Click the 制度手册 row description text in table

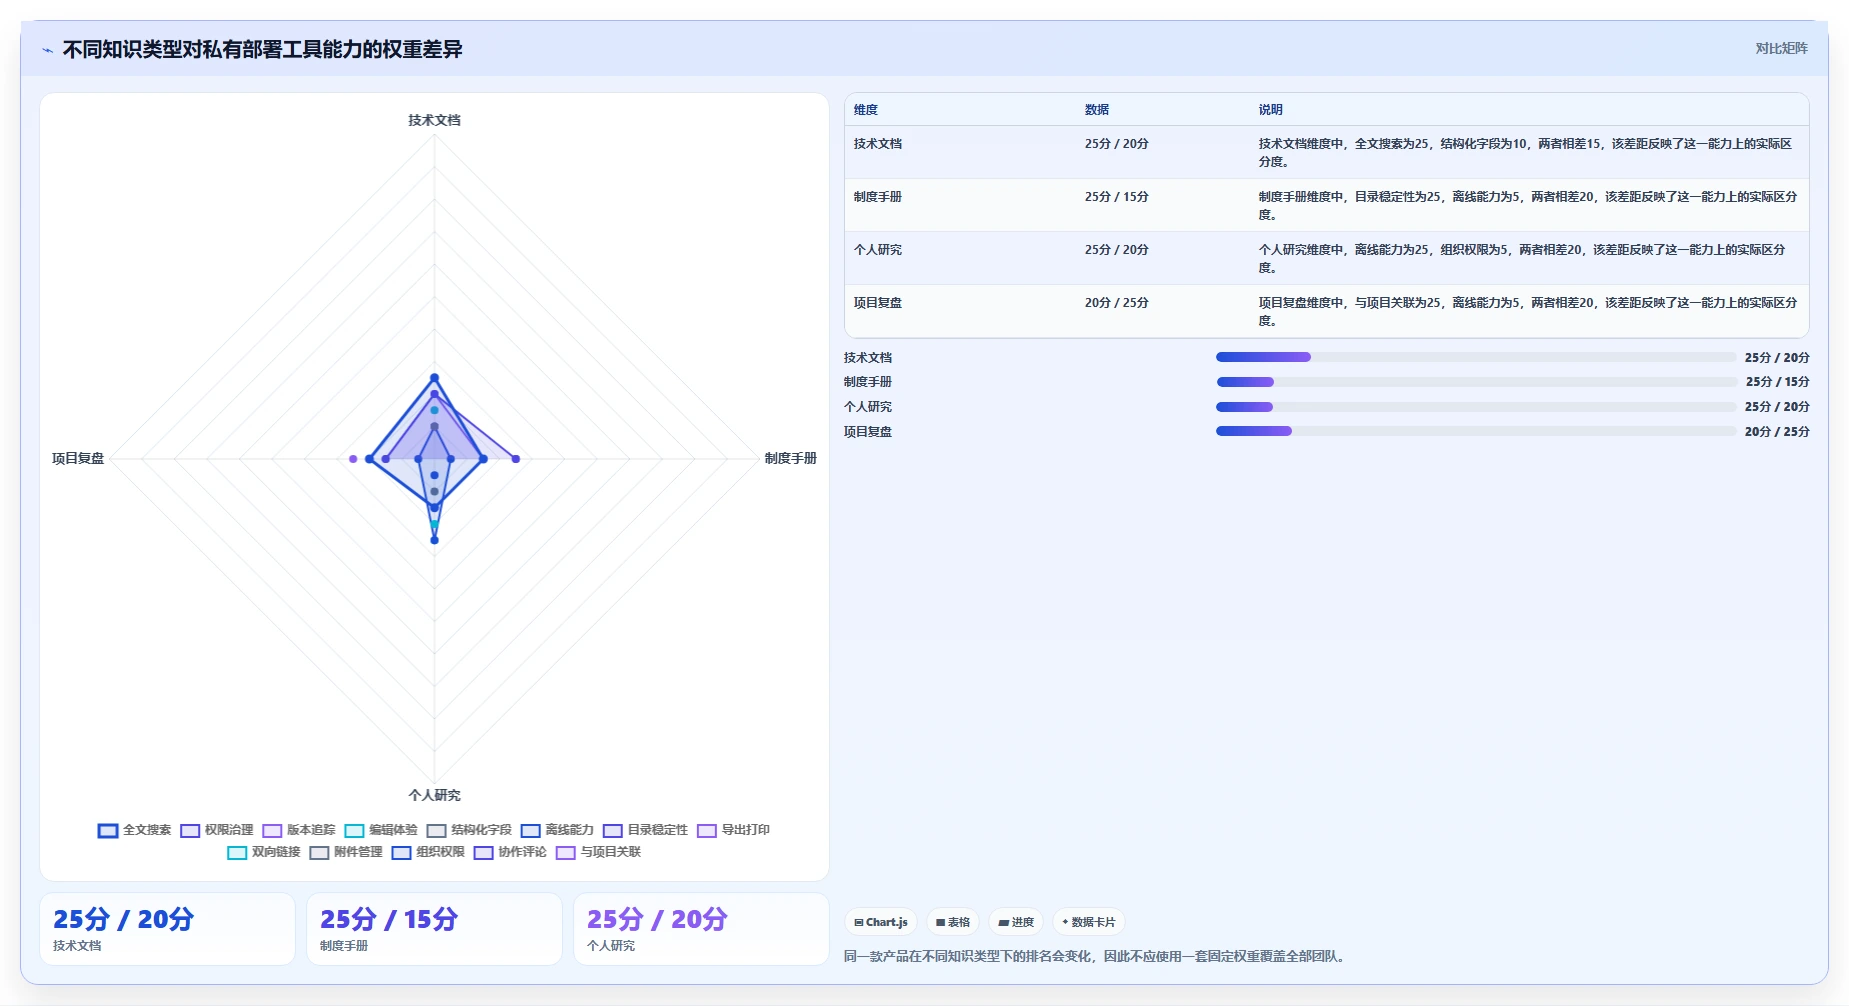pyautogui.click(x=1528, y=206)
